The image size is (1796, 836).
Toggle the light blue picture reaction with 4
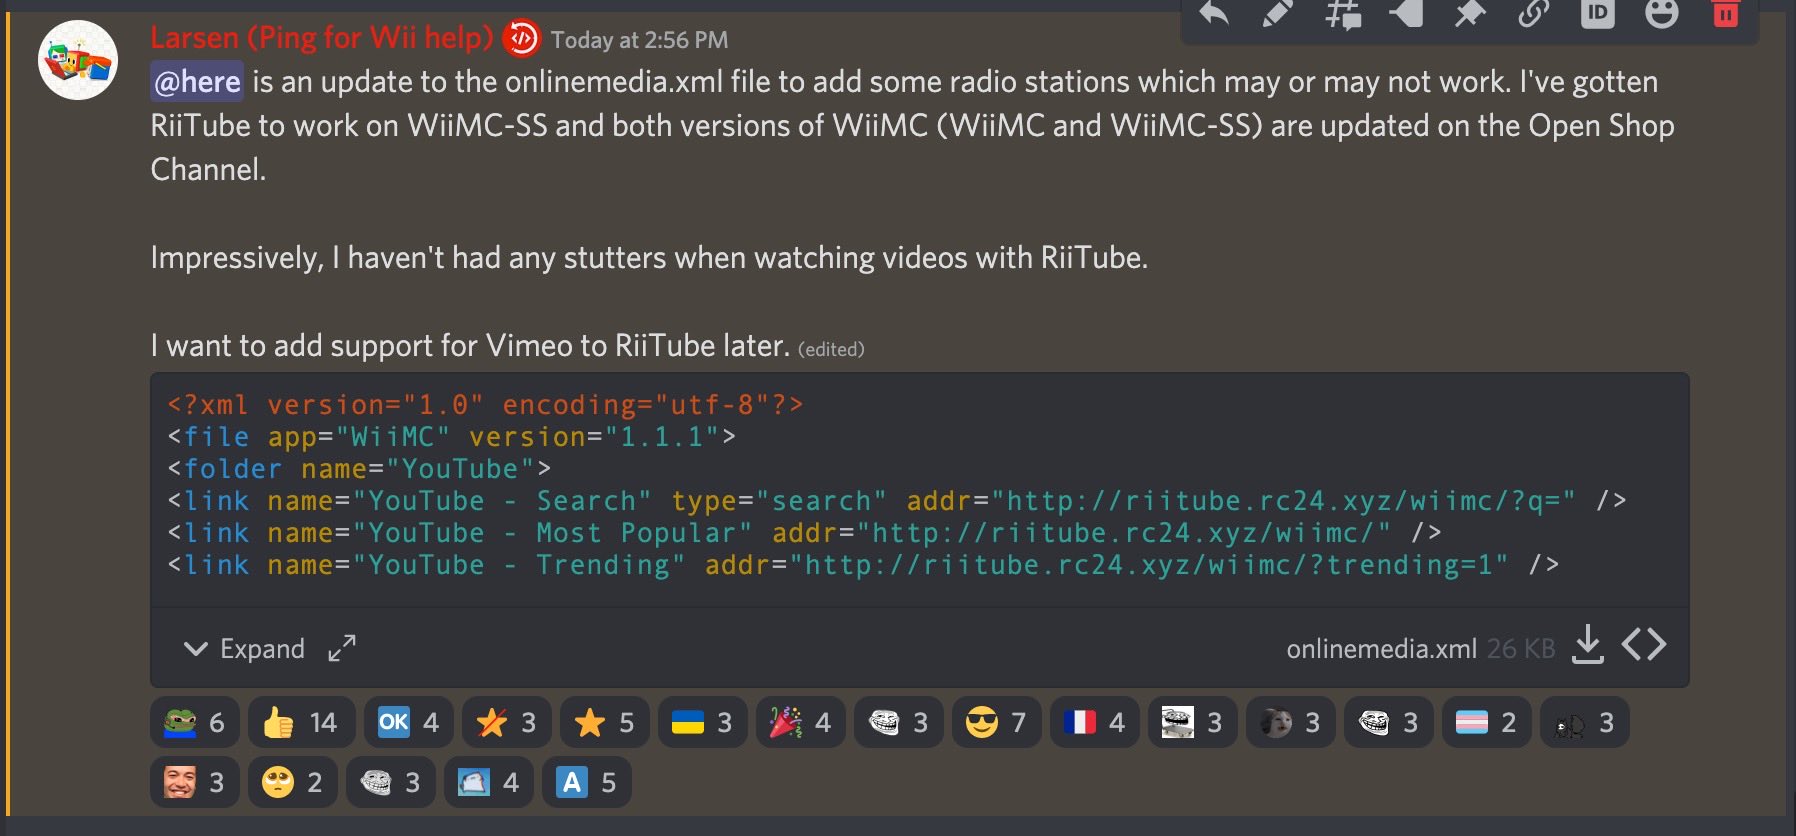[489, 782]
